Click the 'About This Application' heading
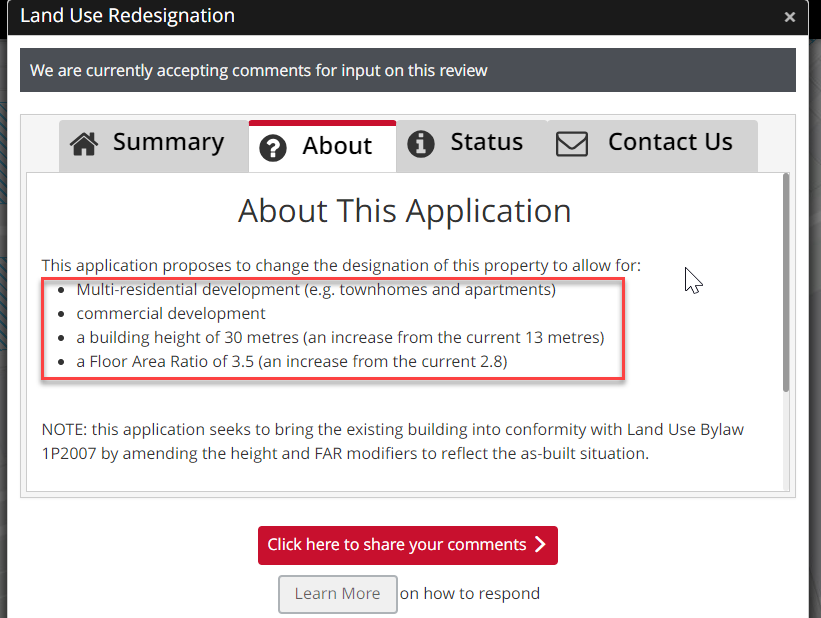Viewport: 821px width, 618px height. [x=404, y=212]
